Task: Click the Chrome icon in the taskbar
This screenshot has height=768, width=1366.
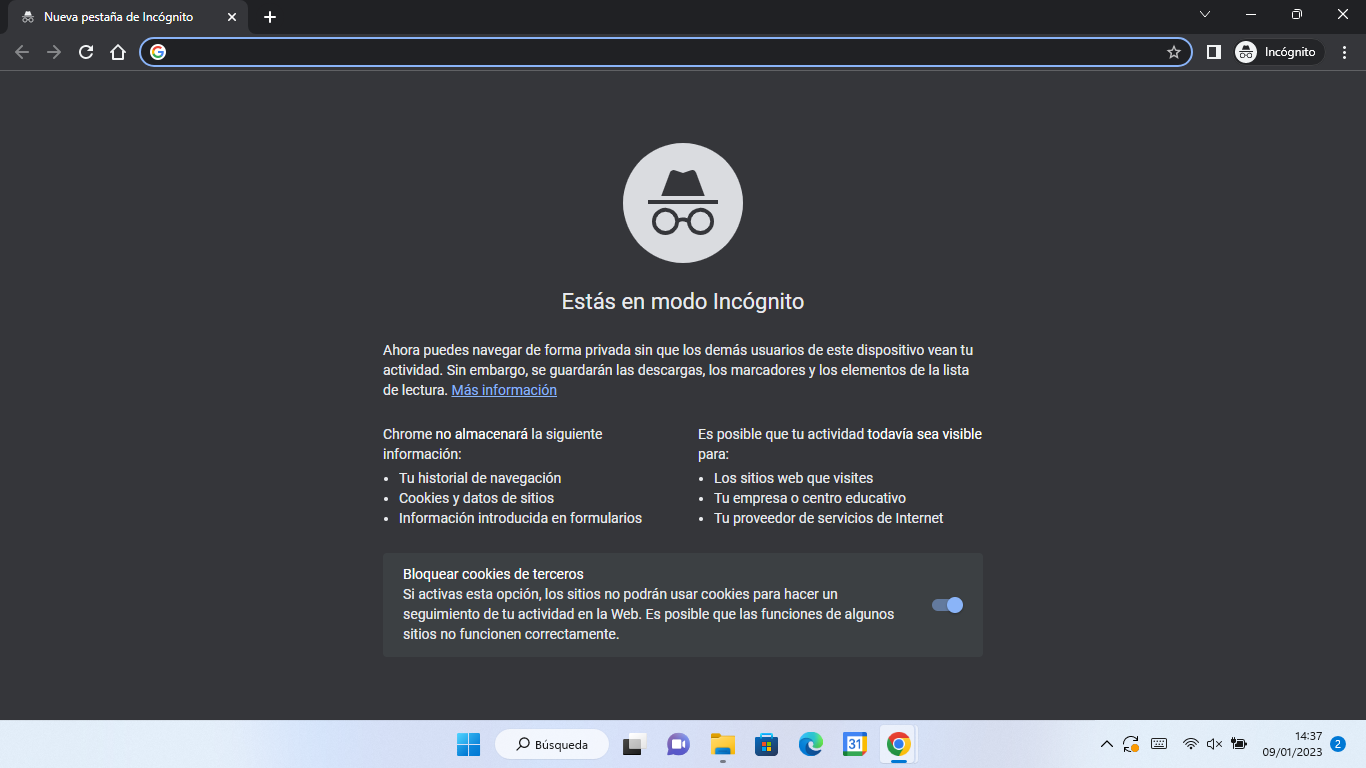Action: pyautogui.click(x=898, y=744)
